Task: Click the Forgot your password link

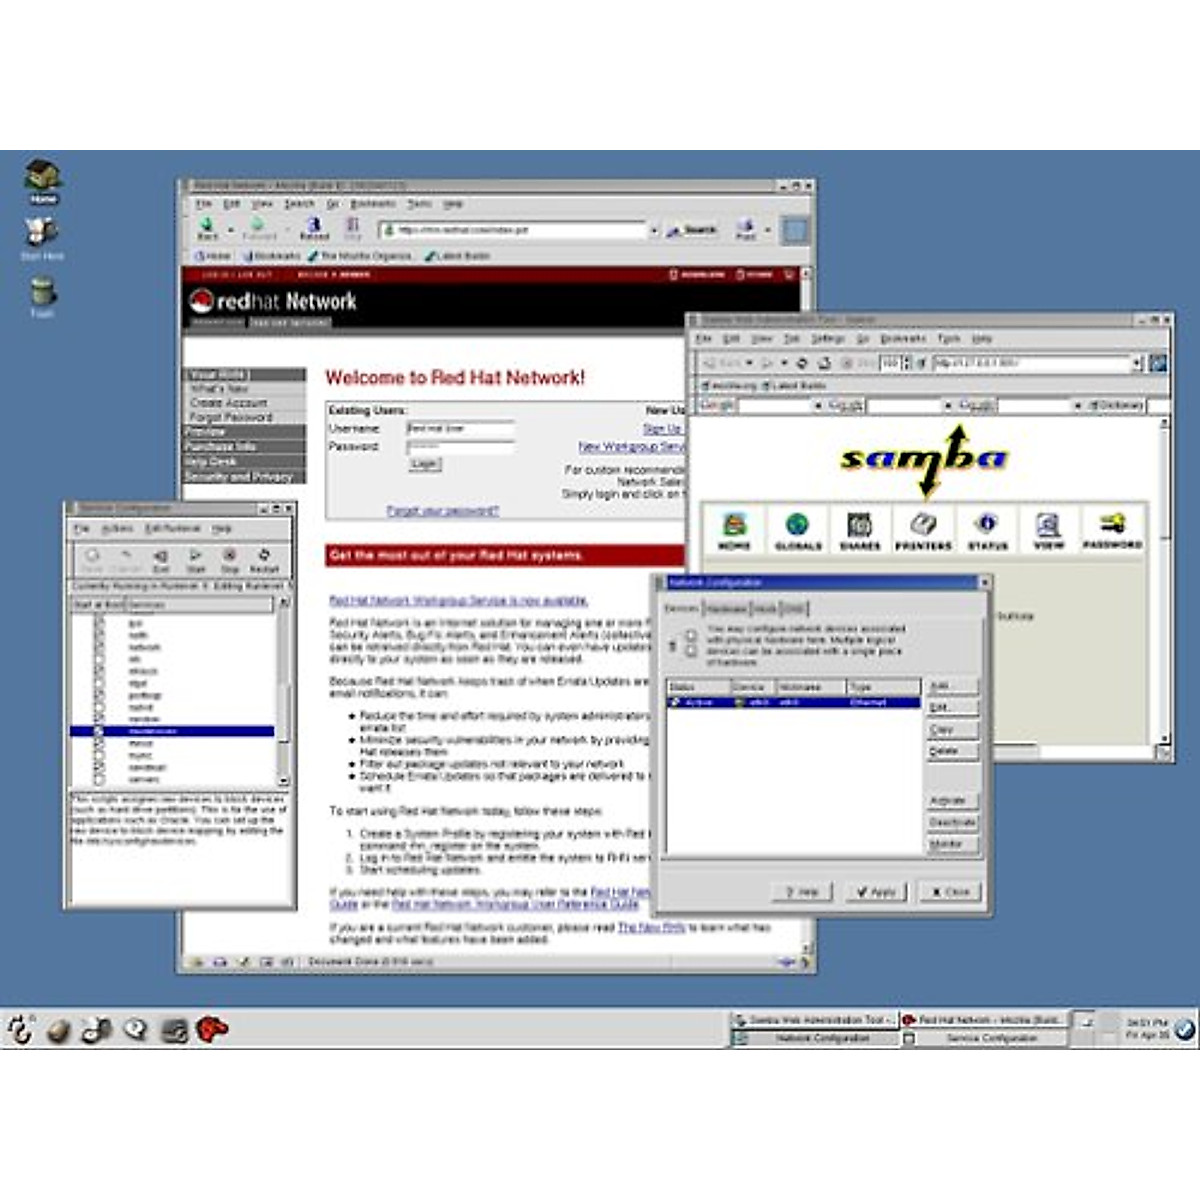Action: (x=442, y=511)
